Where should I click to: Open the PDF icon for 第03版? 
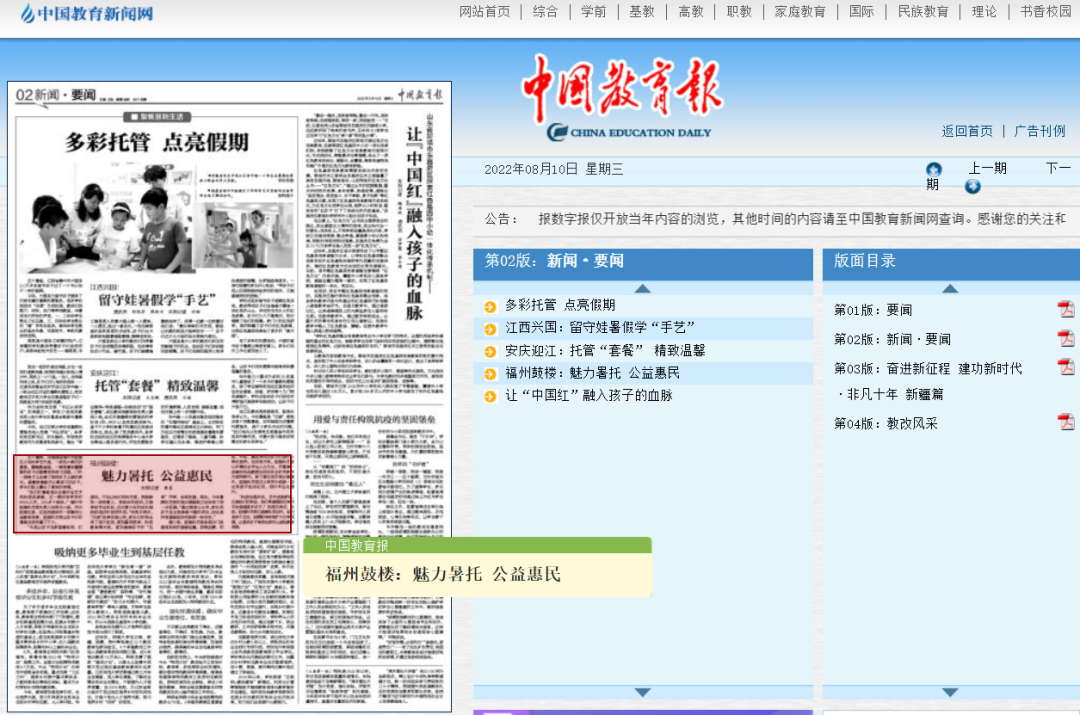[1066, 367]
